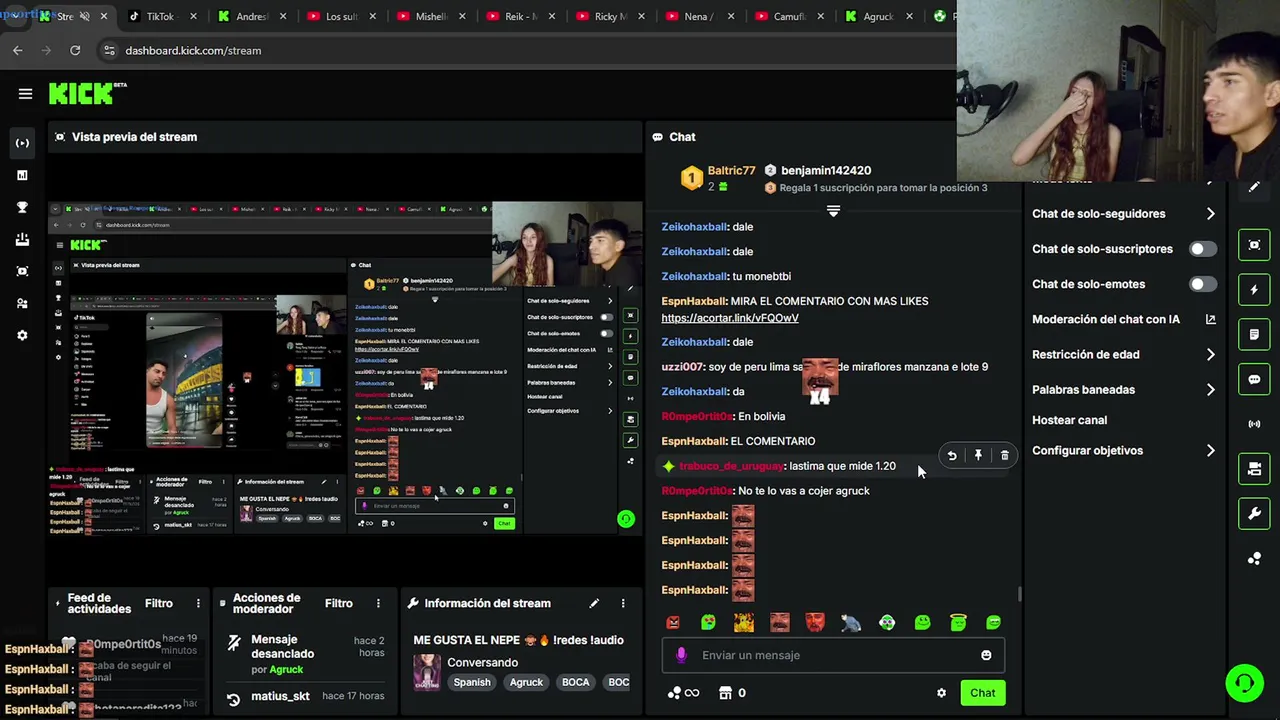This screenshot has height=720, width=1280.
Task: Open activity feed three-dot menu
Action: coord(198,603)
